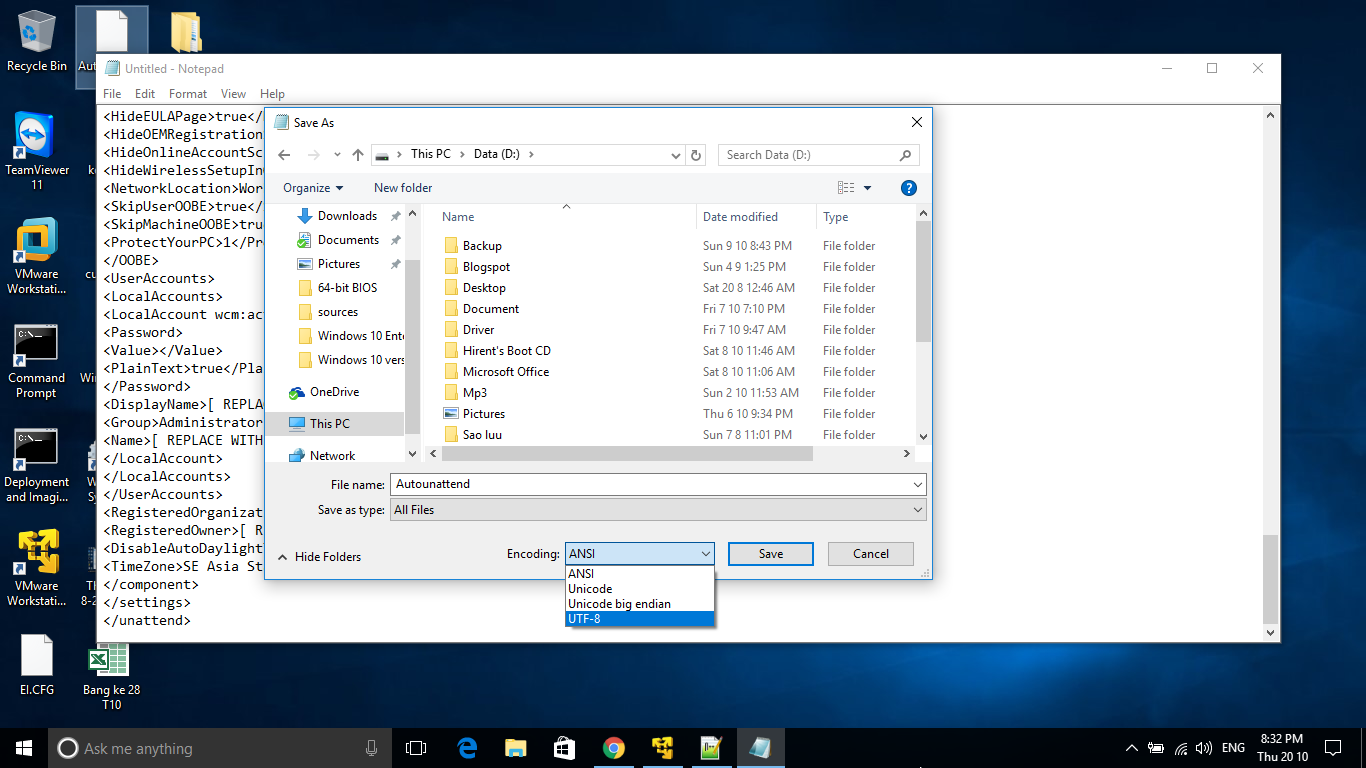The height and width of the screenshot is (768, 1366).
Task: Cancel the Save As dialog
Action: click(871, 554)
